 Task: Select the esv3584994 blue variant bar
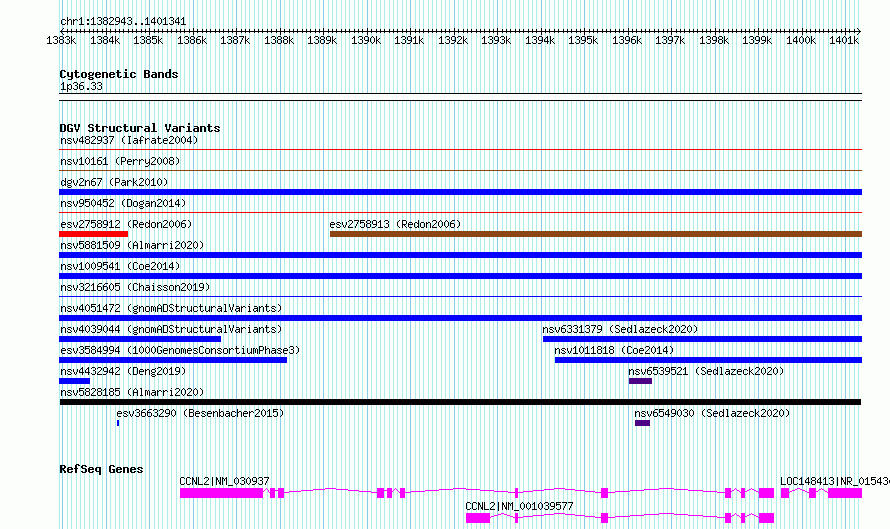coord(173,360)
